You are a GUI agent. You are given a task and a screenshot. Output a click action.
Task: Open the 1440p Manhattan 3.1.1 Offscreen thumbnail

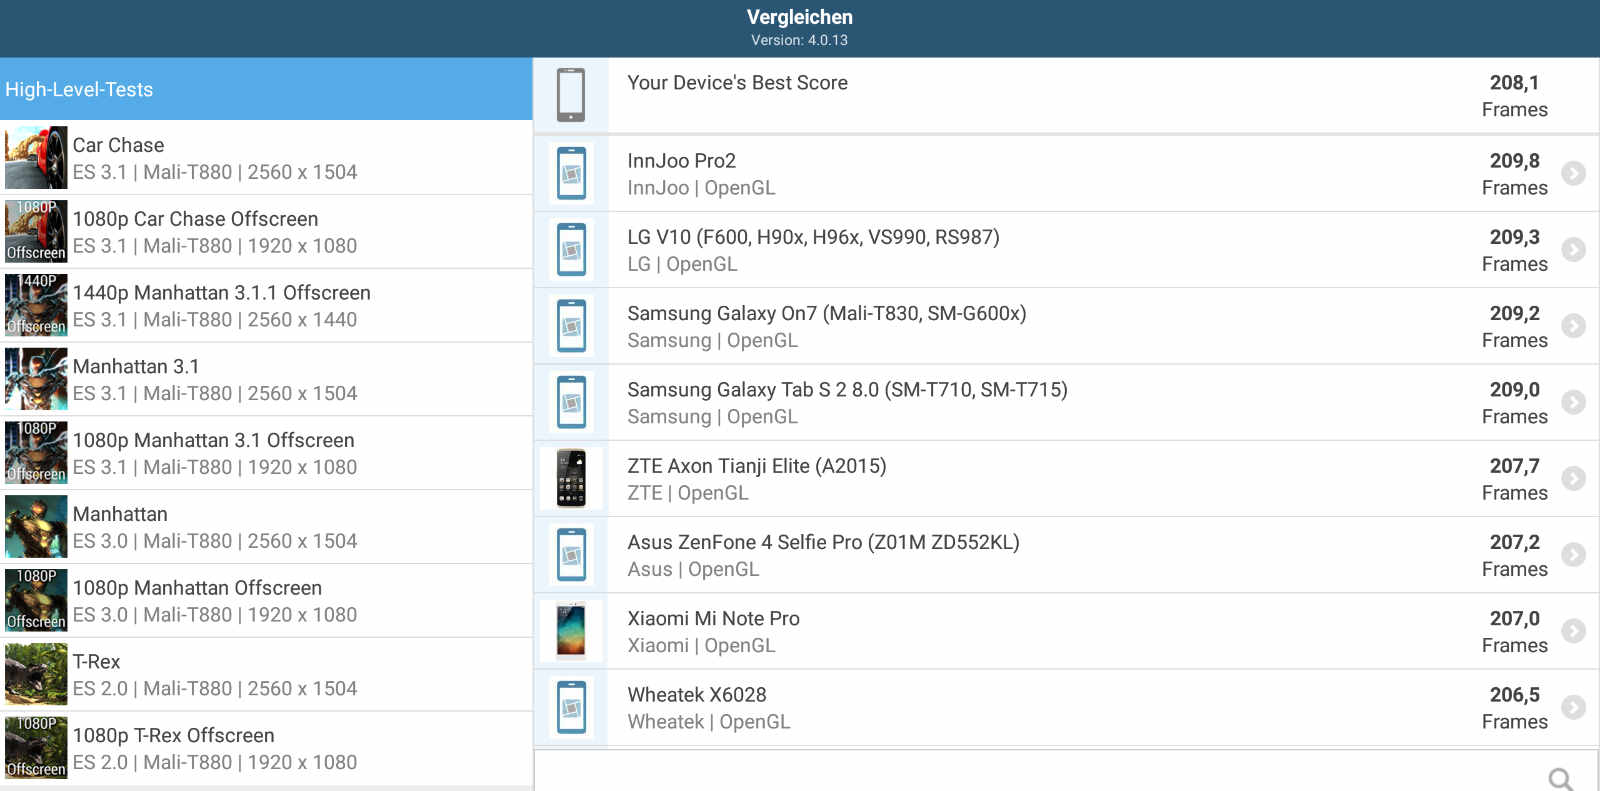(x=36, y=305)
